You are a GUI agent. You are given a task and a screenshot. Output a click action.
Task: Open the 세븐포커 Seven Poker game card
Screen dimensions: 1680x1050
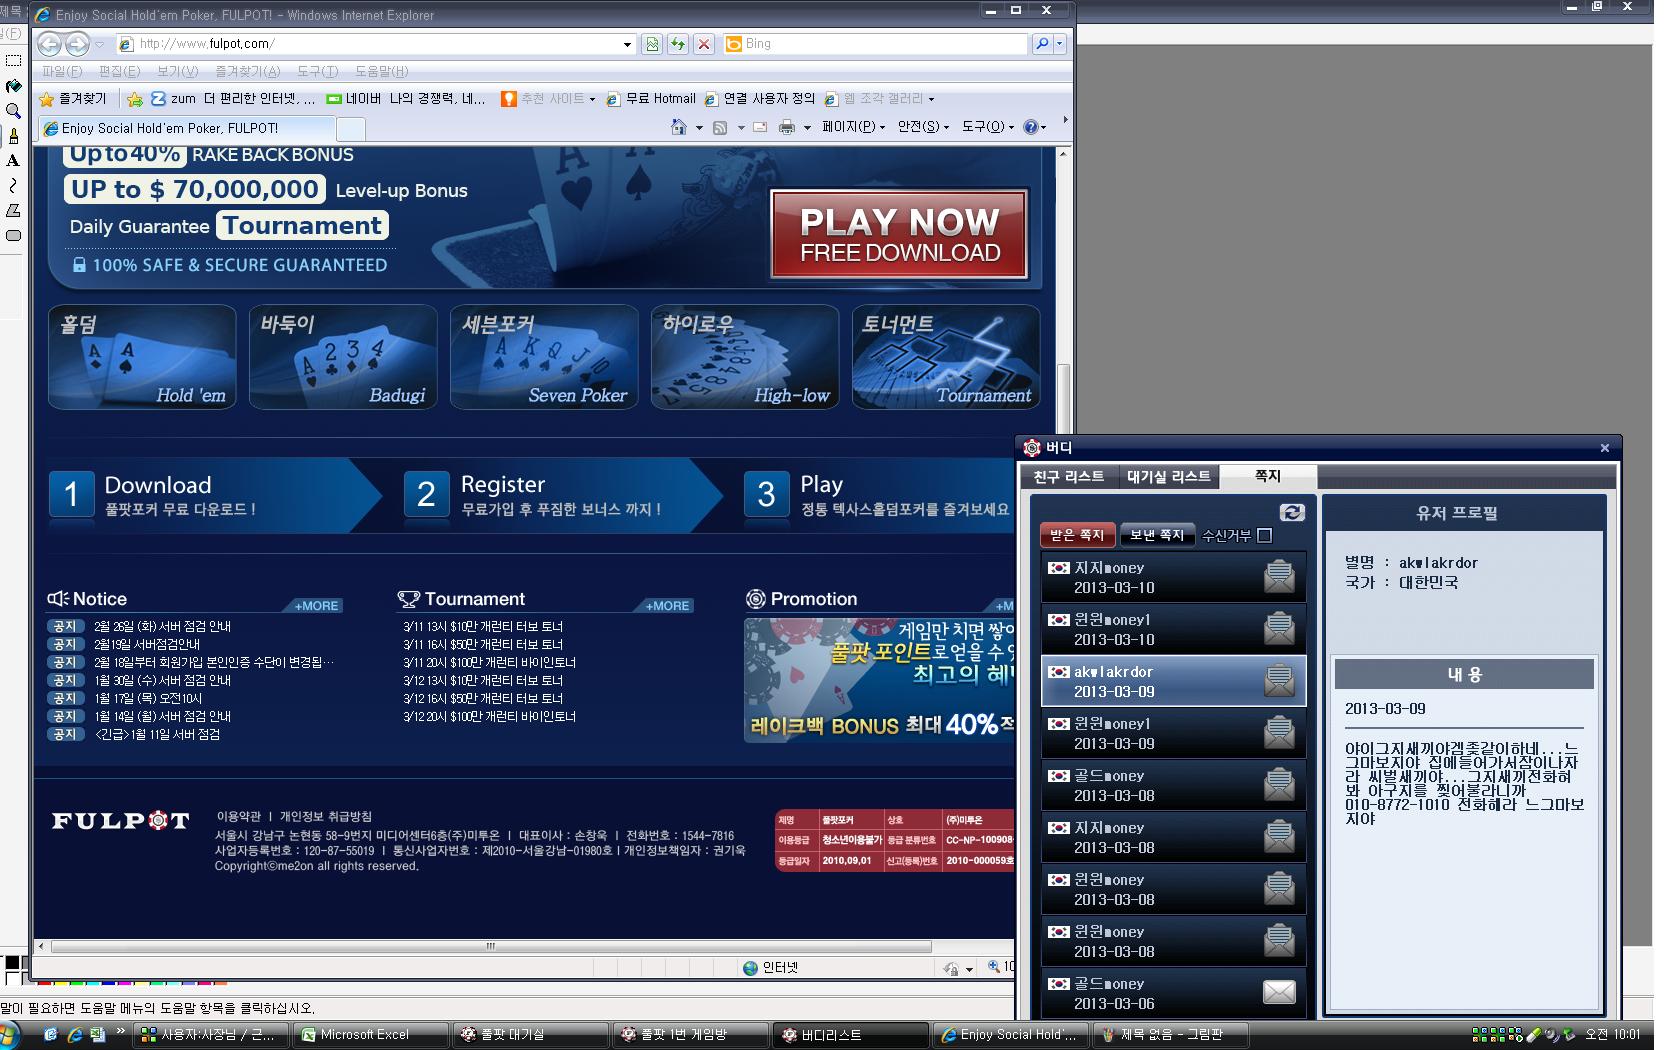(544, 358)
